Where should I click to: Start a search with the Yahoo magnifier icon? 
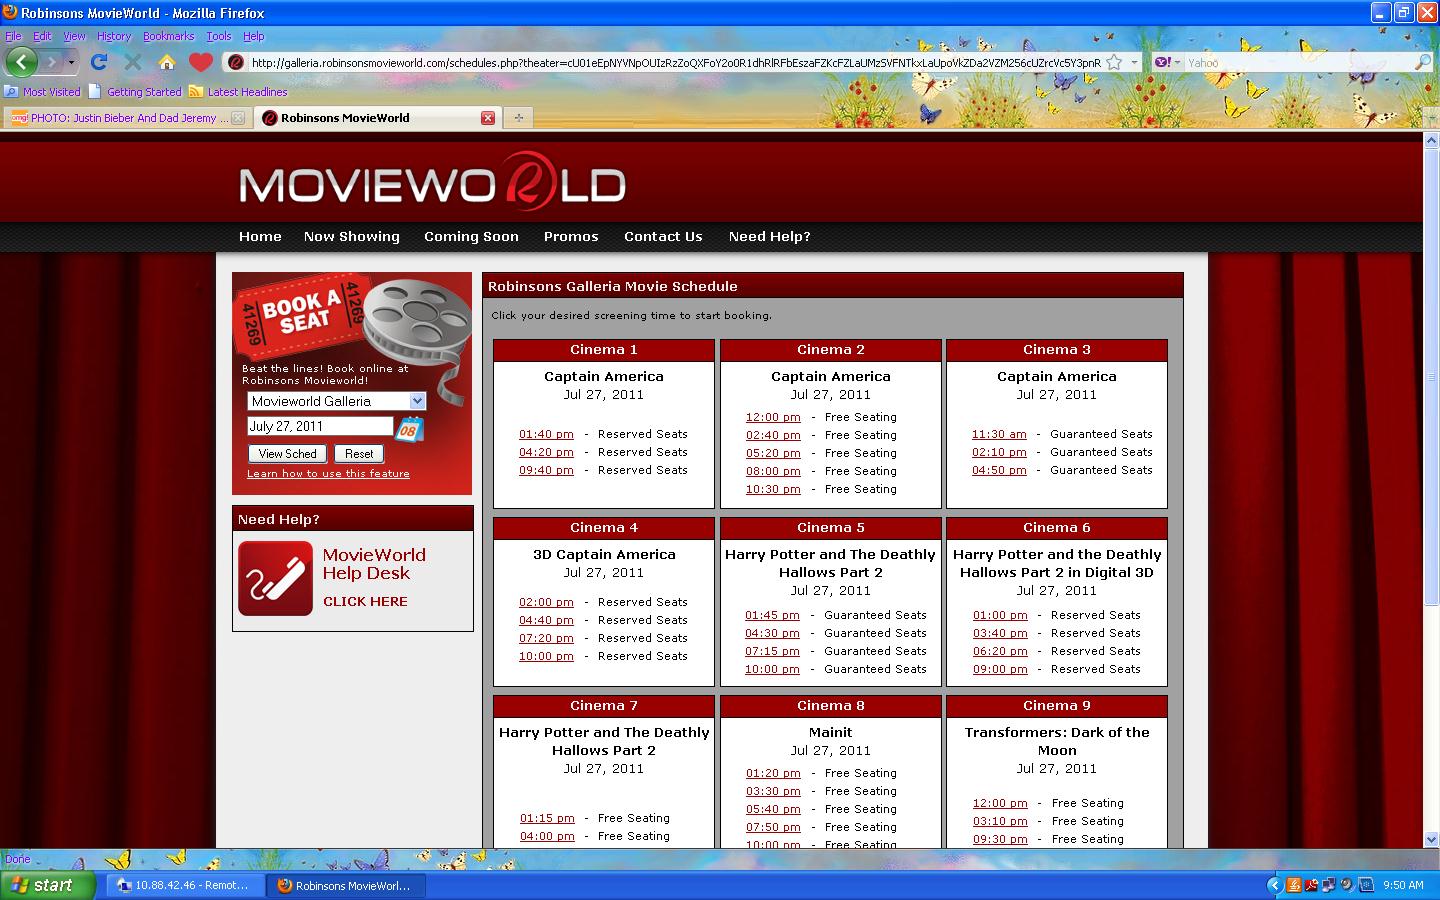(x=1424, y=61)
